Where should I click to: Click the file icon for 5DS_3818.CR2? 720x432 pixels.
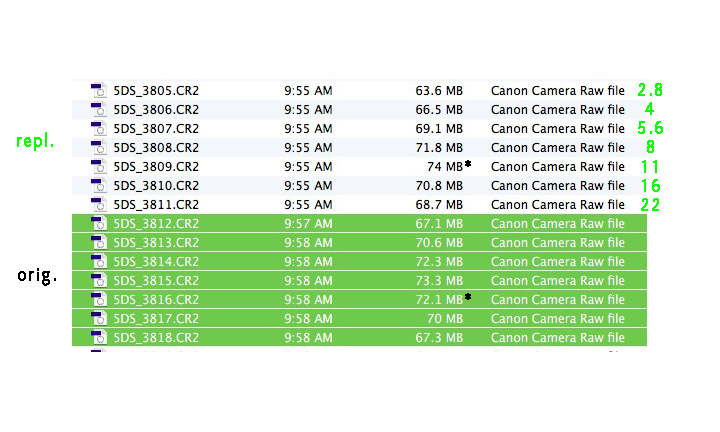click(98, 337)
